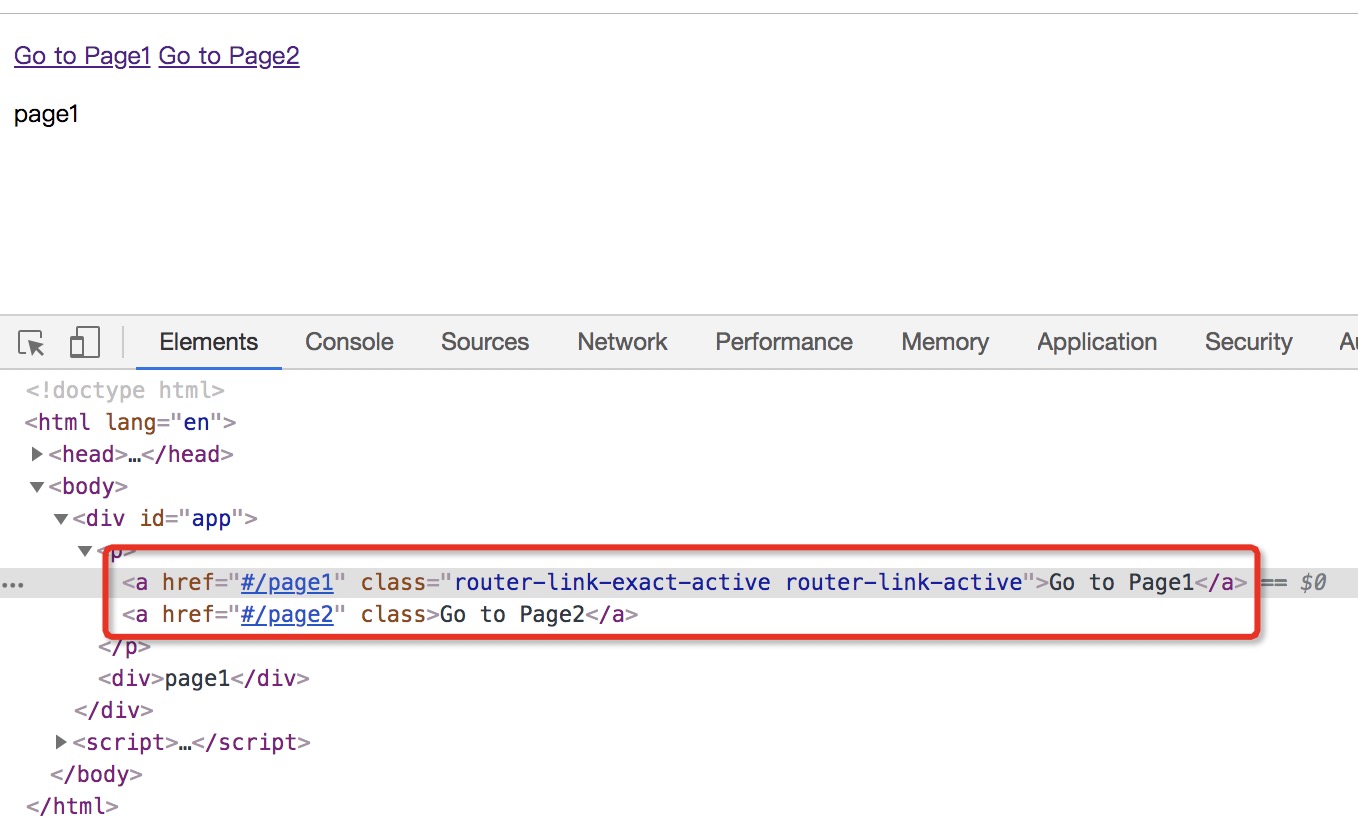Viewport: 1358px width, 832px height.
Task: Open the Sources tab
Action: click(x=485, y=342)
